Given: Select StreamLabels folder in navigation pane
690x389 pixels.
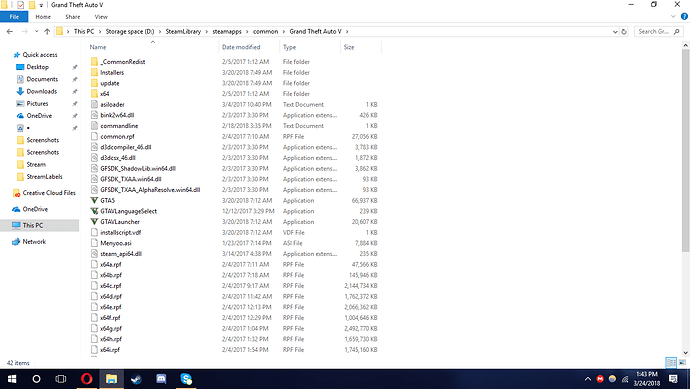Looking at the screenshot, I should point(44,177).
